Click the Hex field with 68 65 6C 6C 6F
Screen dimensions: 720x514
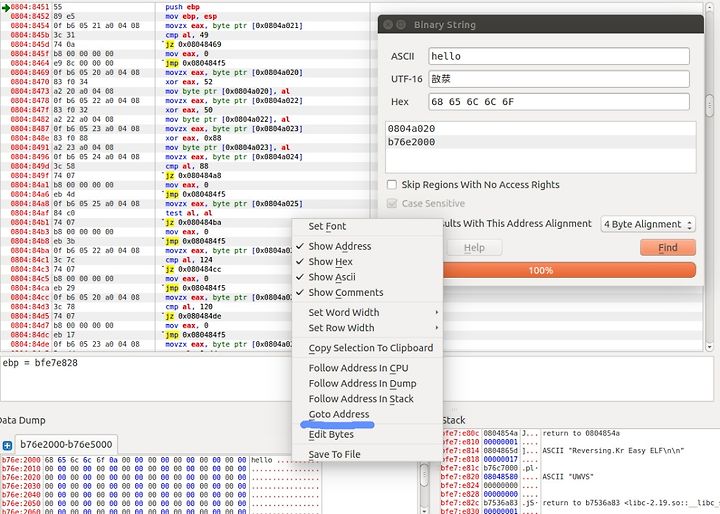(x=559, y=102)
